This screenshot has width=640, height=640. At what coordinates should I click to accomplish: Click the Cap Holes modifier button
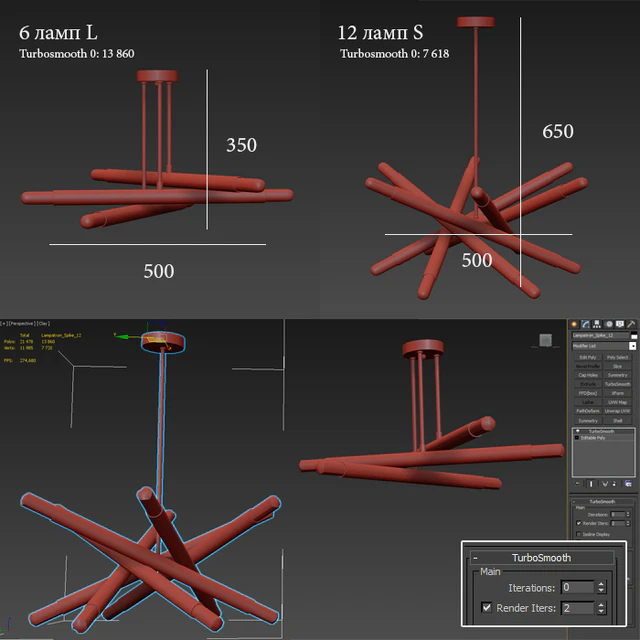point(588,375)
